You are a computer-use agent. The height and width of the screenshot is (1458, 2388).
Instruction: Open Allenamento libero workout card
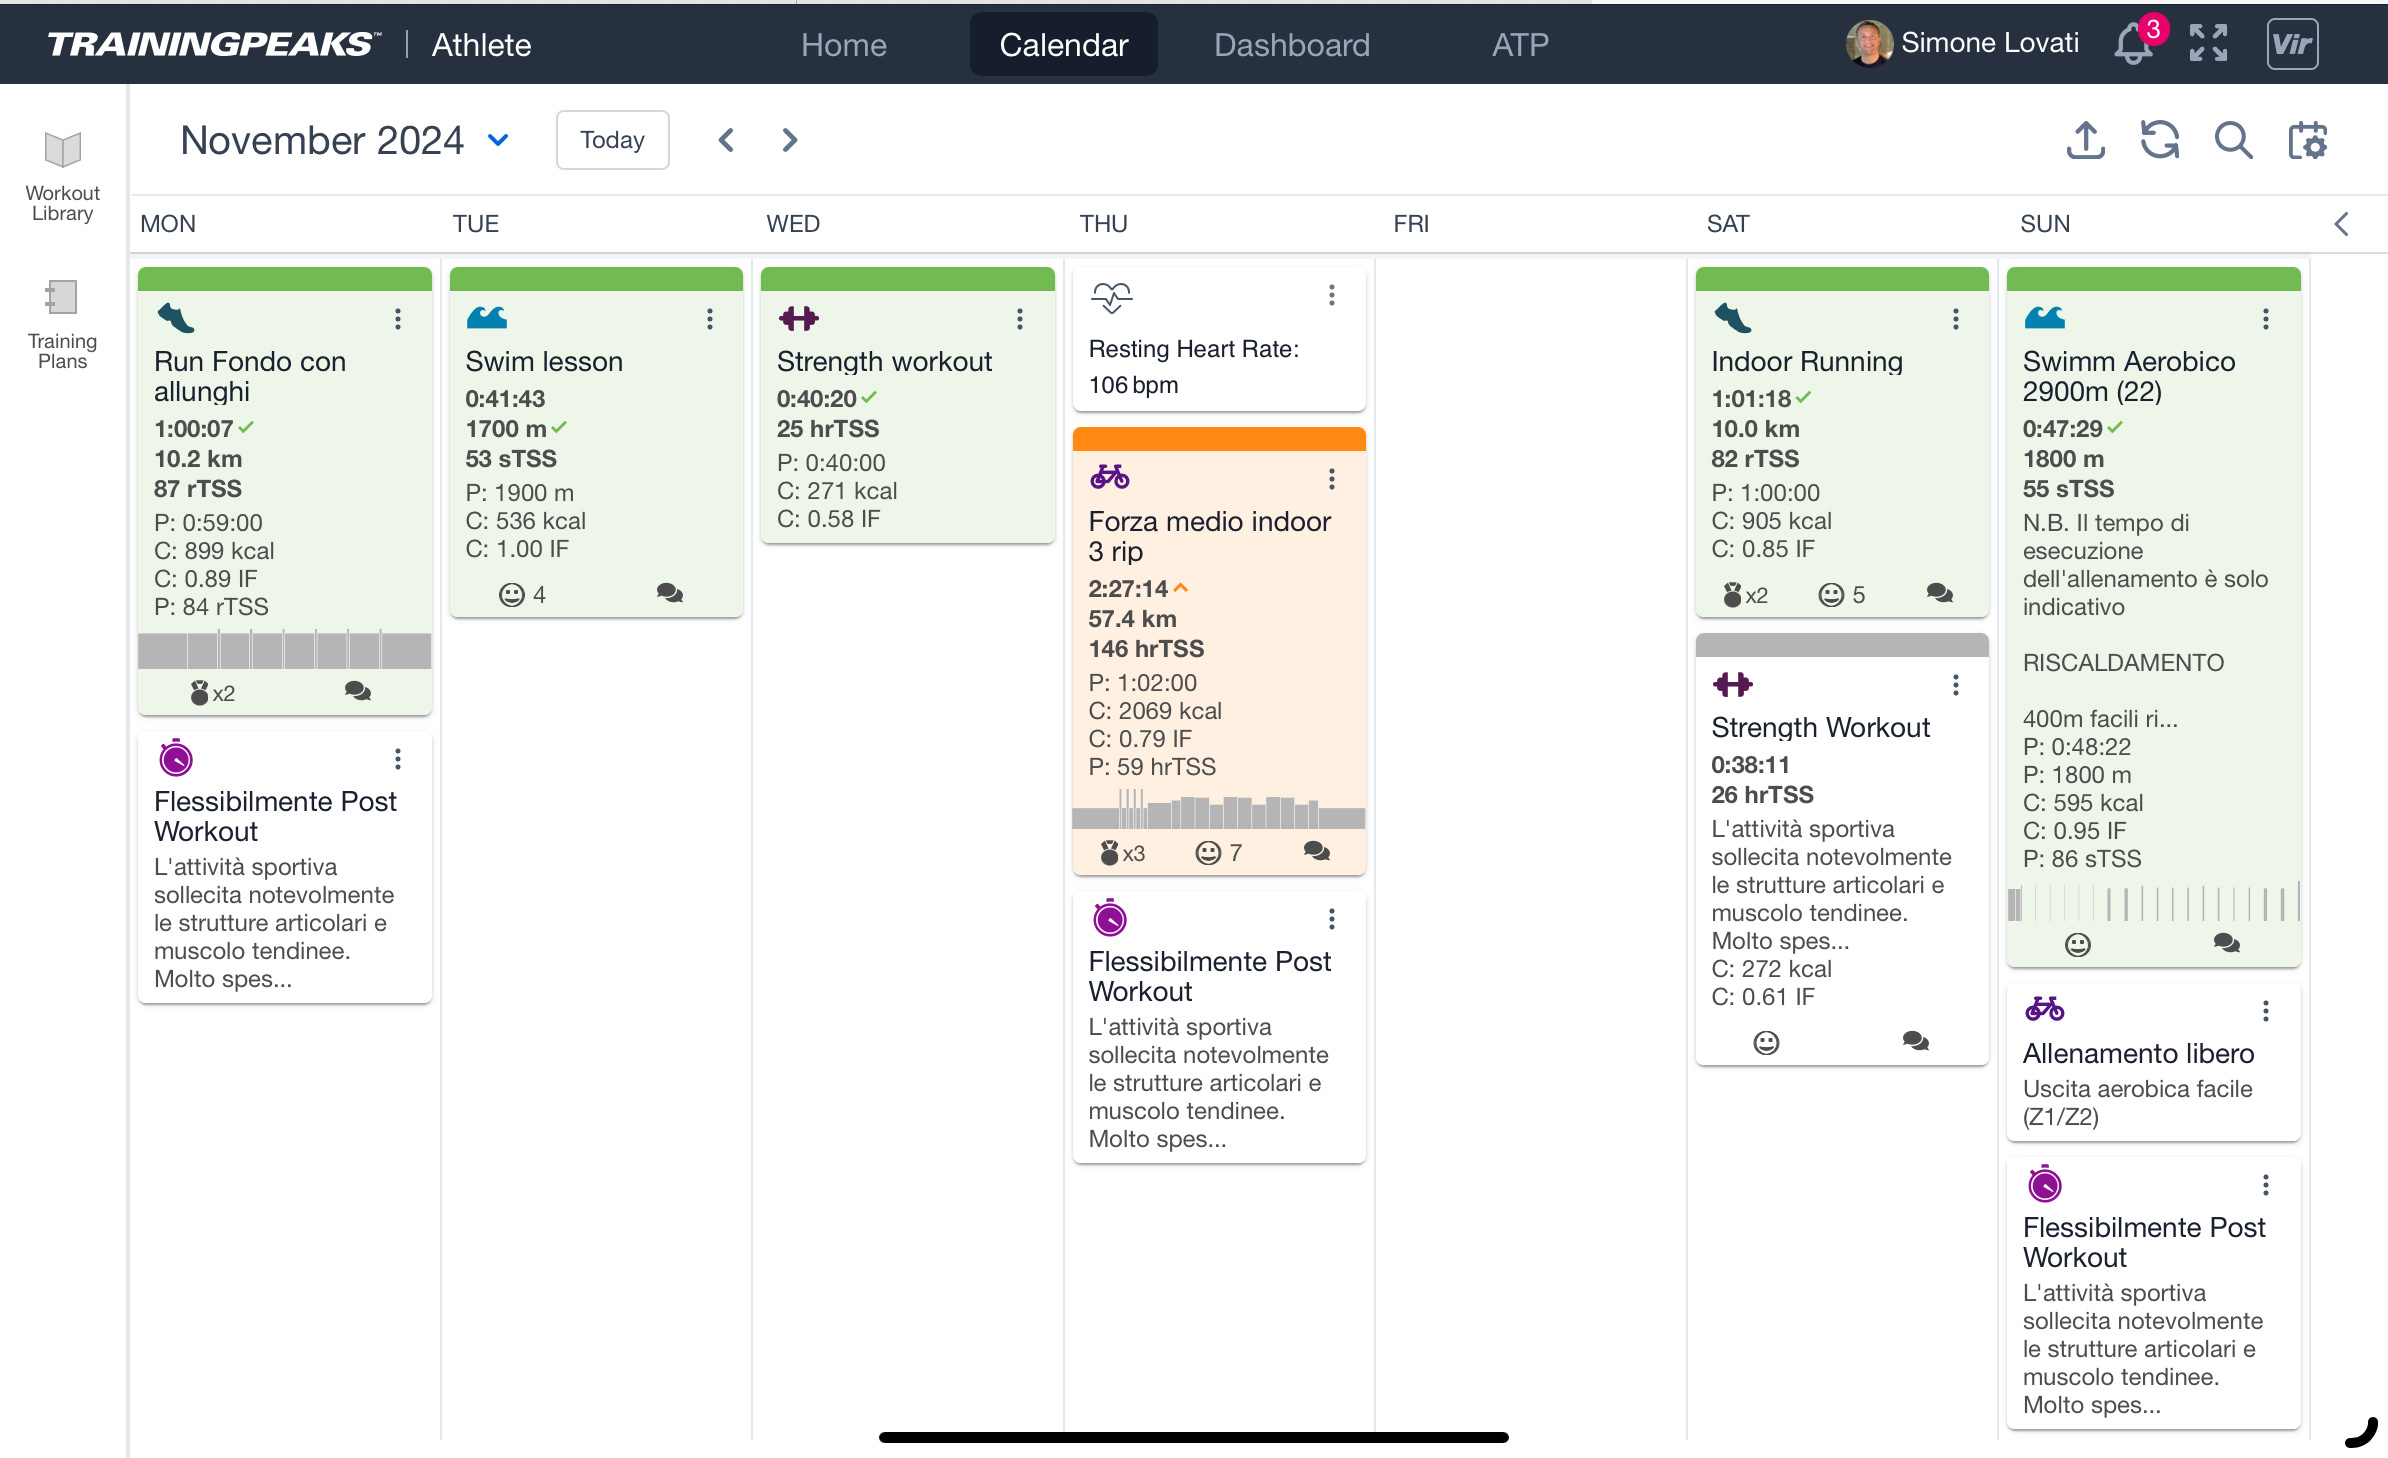pyautogui.click(x=2137, y=1054)
